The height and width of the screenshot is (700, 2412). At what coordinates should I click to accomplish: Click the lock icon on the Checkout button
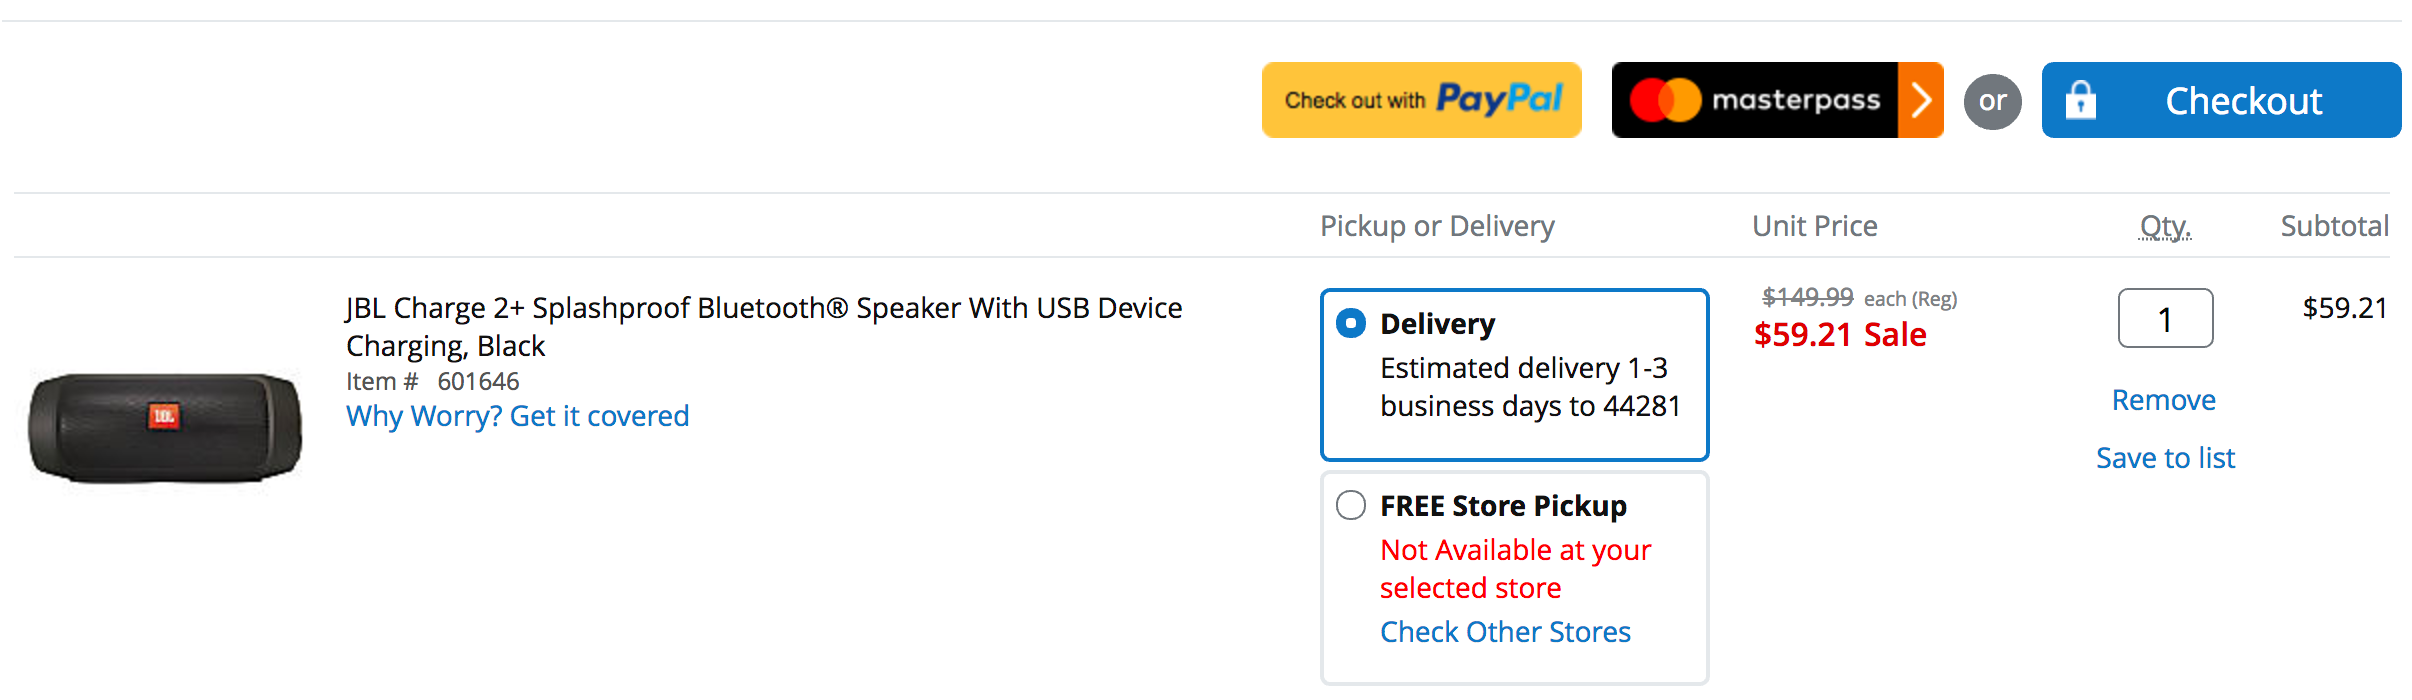click(2081, 100)
